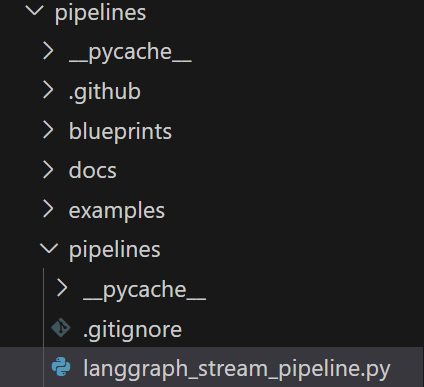424x387 pixels.
Task: Collapse the nested pipelines subfolder chevron
Action: [x=49, y=248]
